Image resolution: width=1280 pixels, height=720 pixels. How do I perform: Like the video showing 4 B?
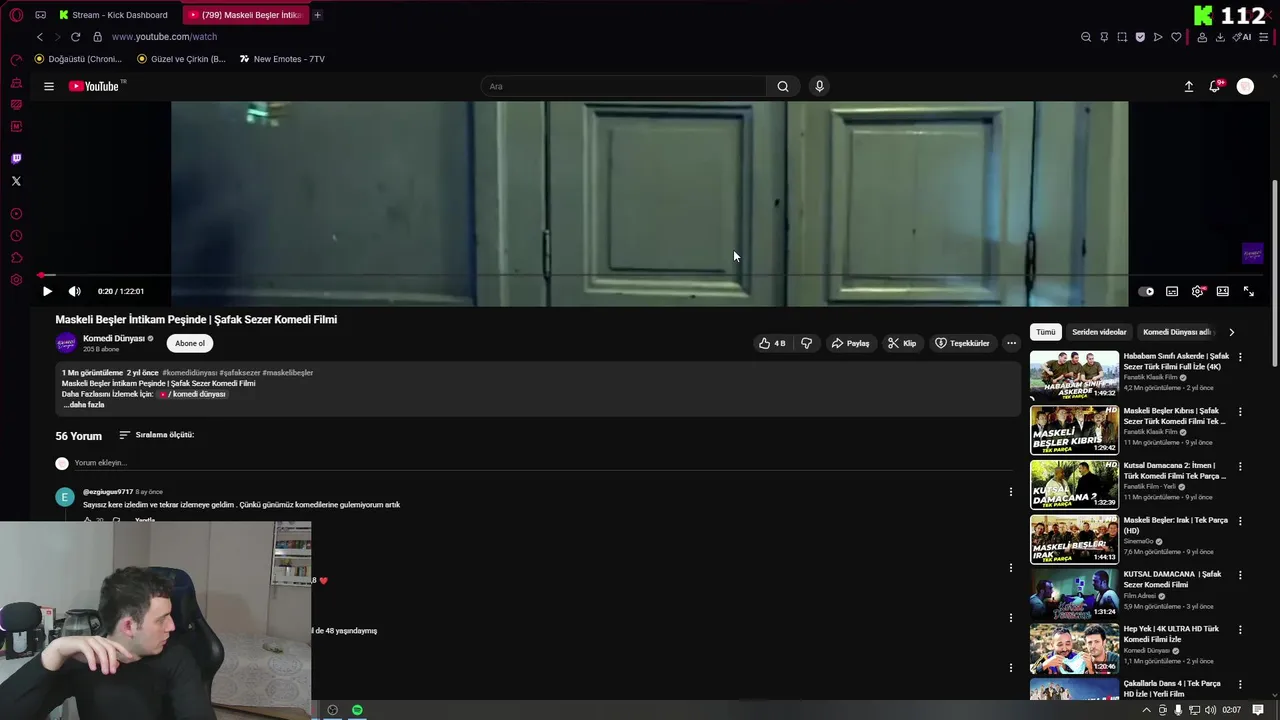tap(772, 343)
